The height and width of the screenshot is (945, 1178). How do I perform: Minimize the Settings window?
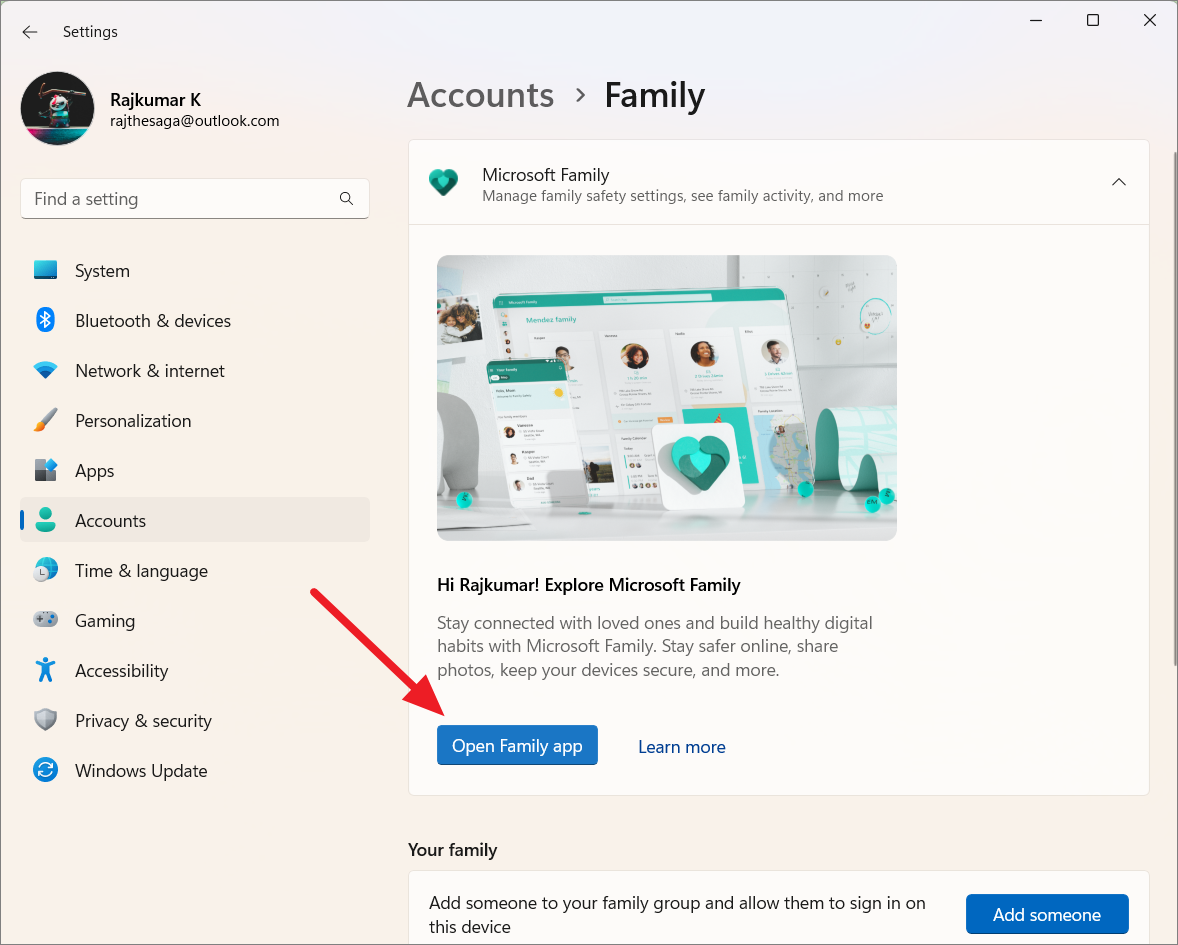1036,20
